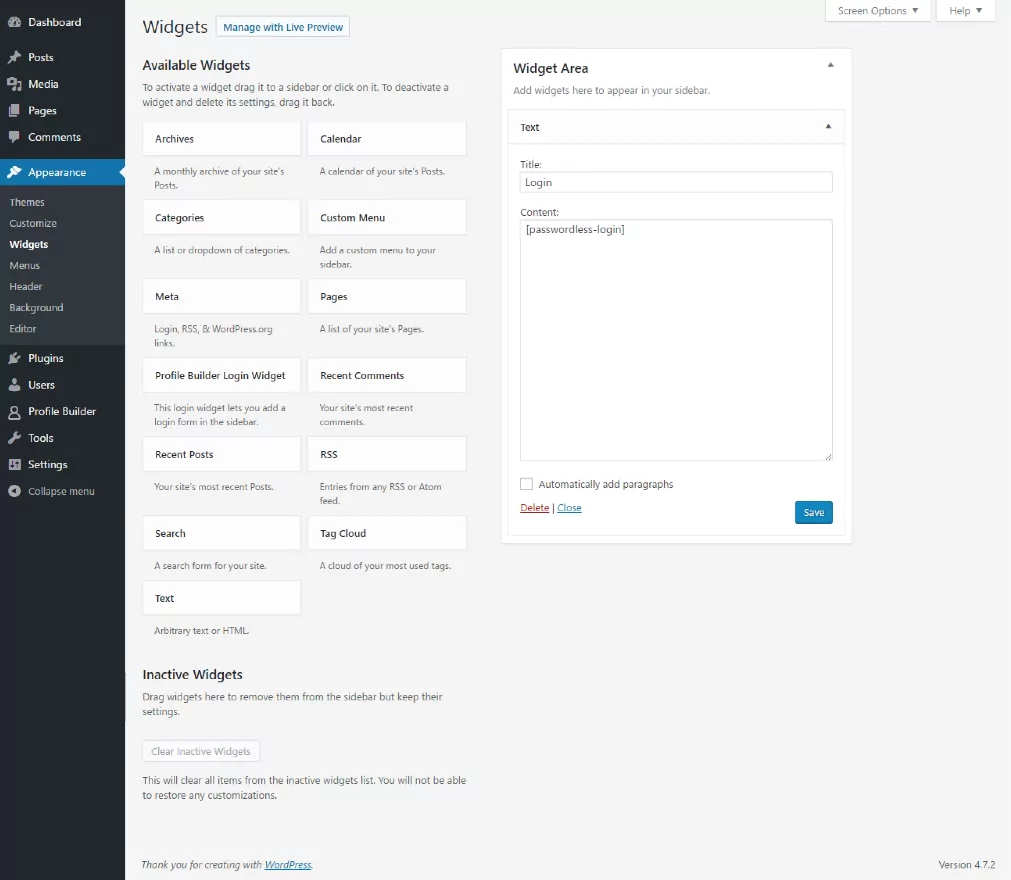
Task: Collapse the Widget Area panel arrow
Action: (x=830, y=65)
